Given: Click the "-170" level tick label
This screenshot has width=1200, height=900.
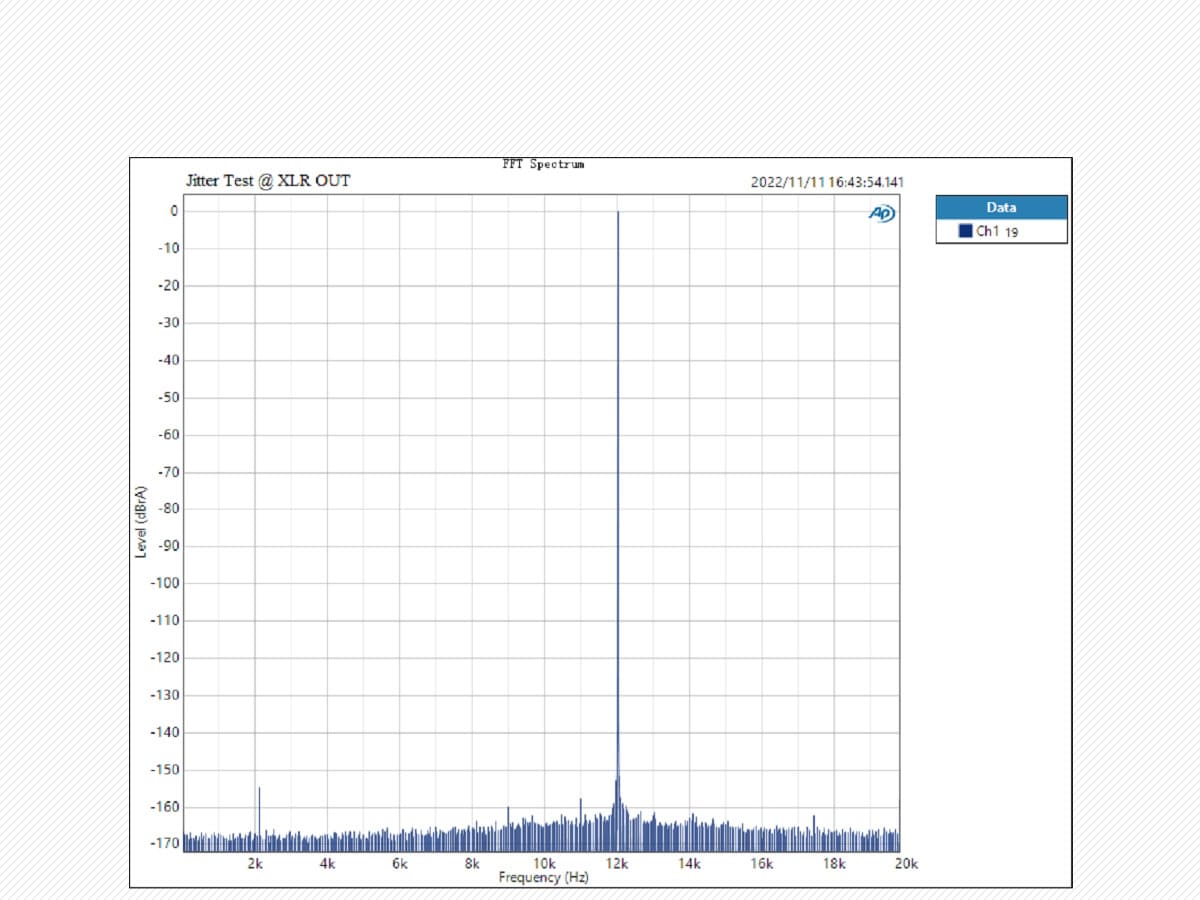Looking at the screenshot, I should point(165,844).
